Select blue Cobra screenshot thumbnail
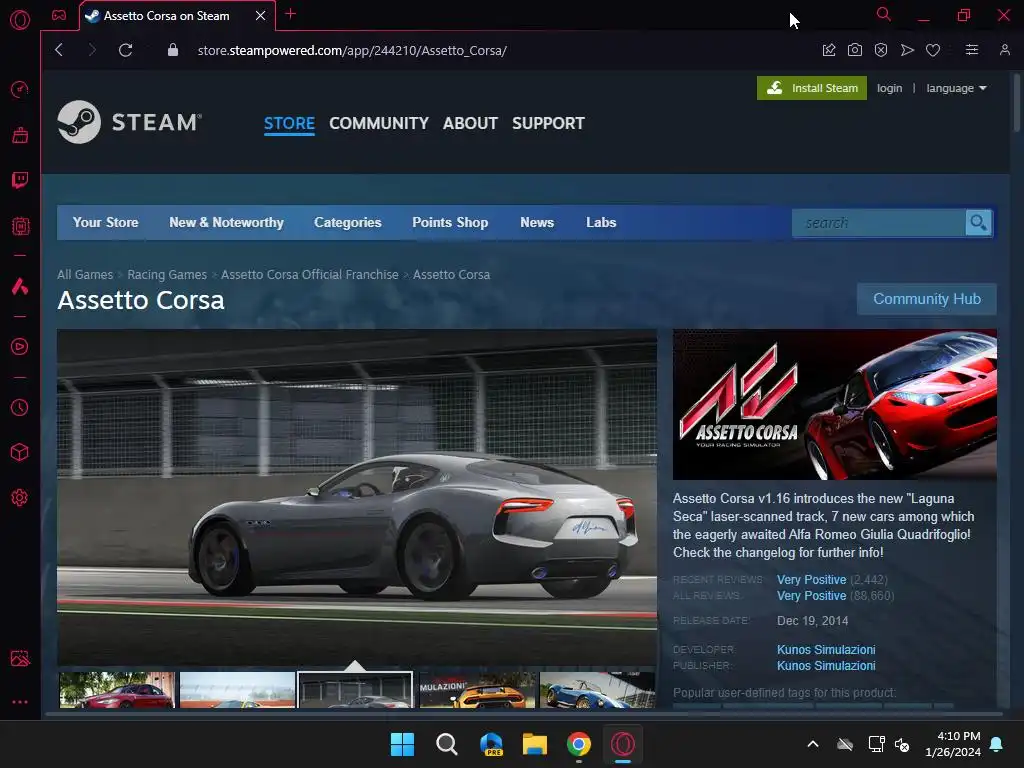The image size is (1024, 768). click(x=598, y=690)
